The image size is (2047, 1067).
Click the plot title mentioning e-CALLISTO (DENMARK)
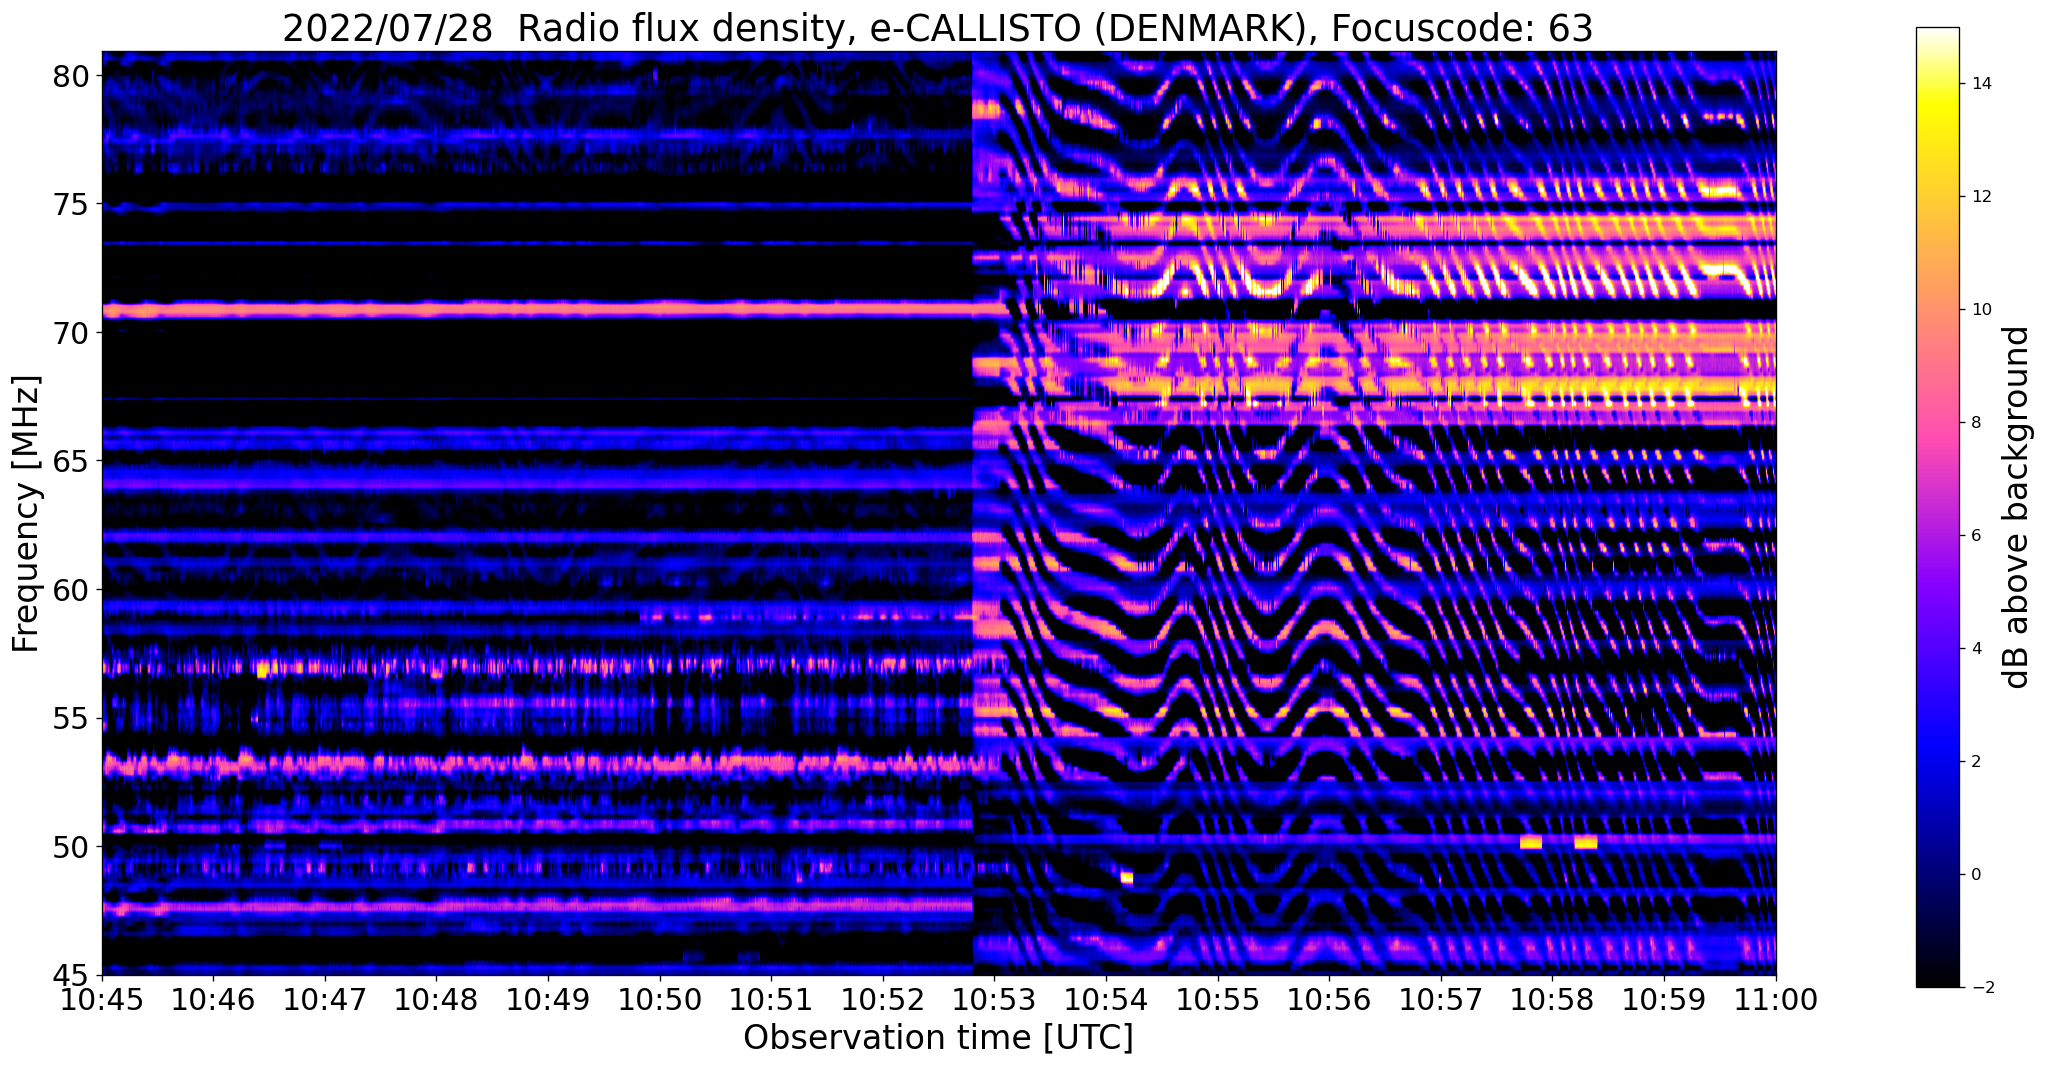(x=938, y=28)
